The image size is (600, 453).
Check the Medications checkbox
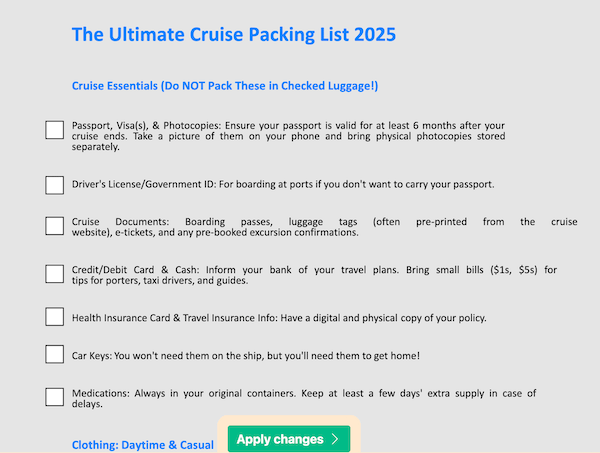pyautogui.click(x=54, y=397)
